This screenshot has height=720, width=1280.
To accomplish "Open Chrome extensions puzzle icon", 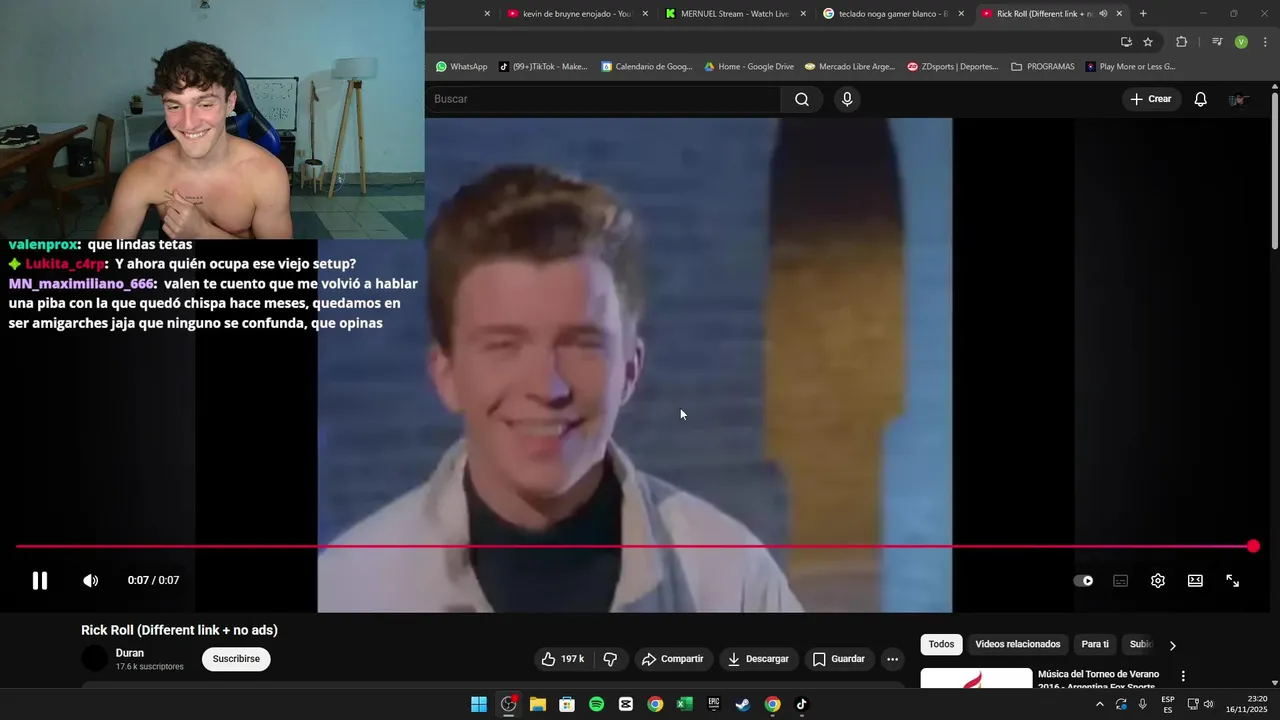I will click(1182, 42).
